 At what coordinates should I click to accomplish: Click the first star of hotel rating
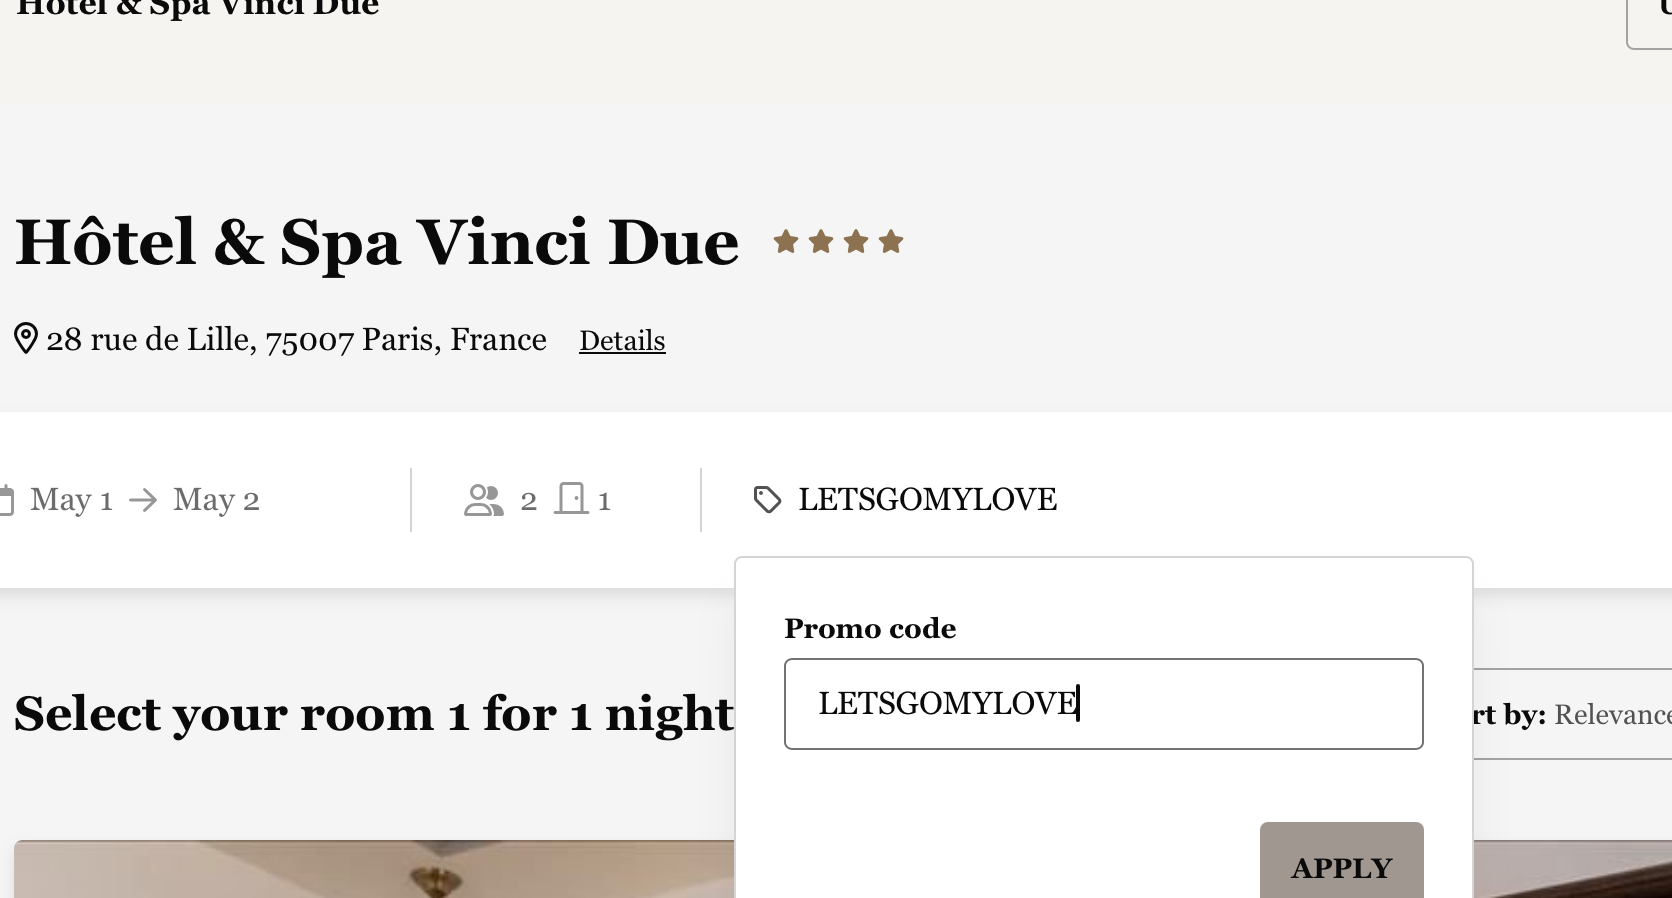click(786, 242)
